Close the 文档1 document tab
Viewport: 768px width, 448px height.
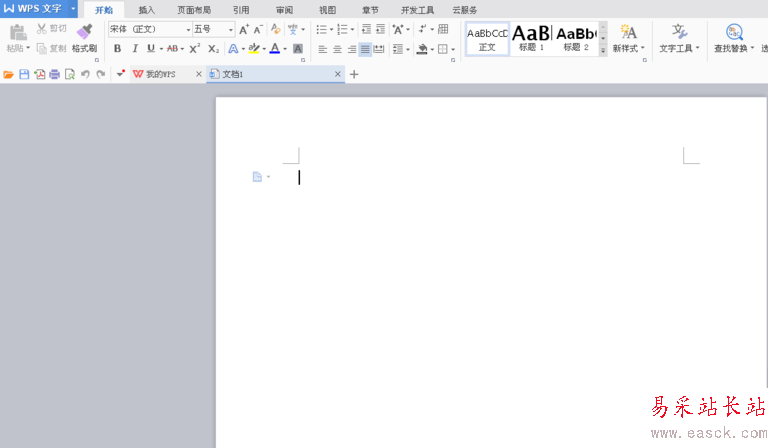[337, 74]
